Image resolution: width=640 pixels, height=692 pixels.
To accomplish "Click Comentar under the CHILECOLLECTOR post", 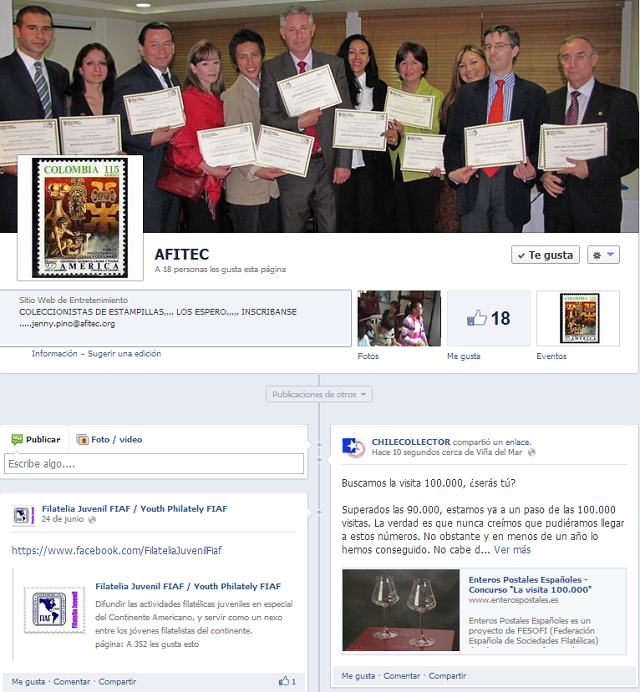I will 402,676.
